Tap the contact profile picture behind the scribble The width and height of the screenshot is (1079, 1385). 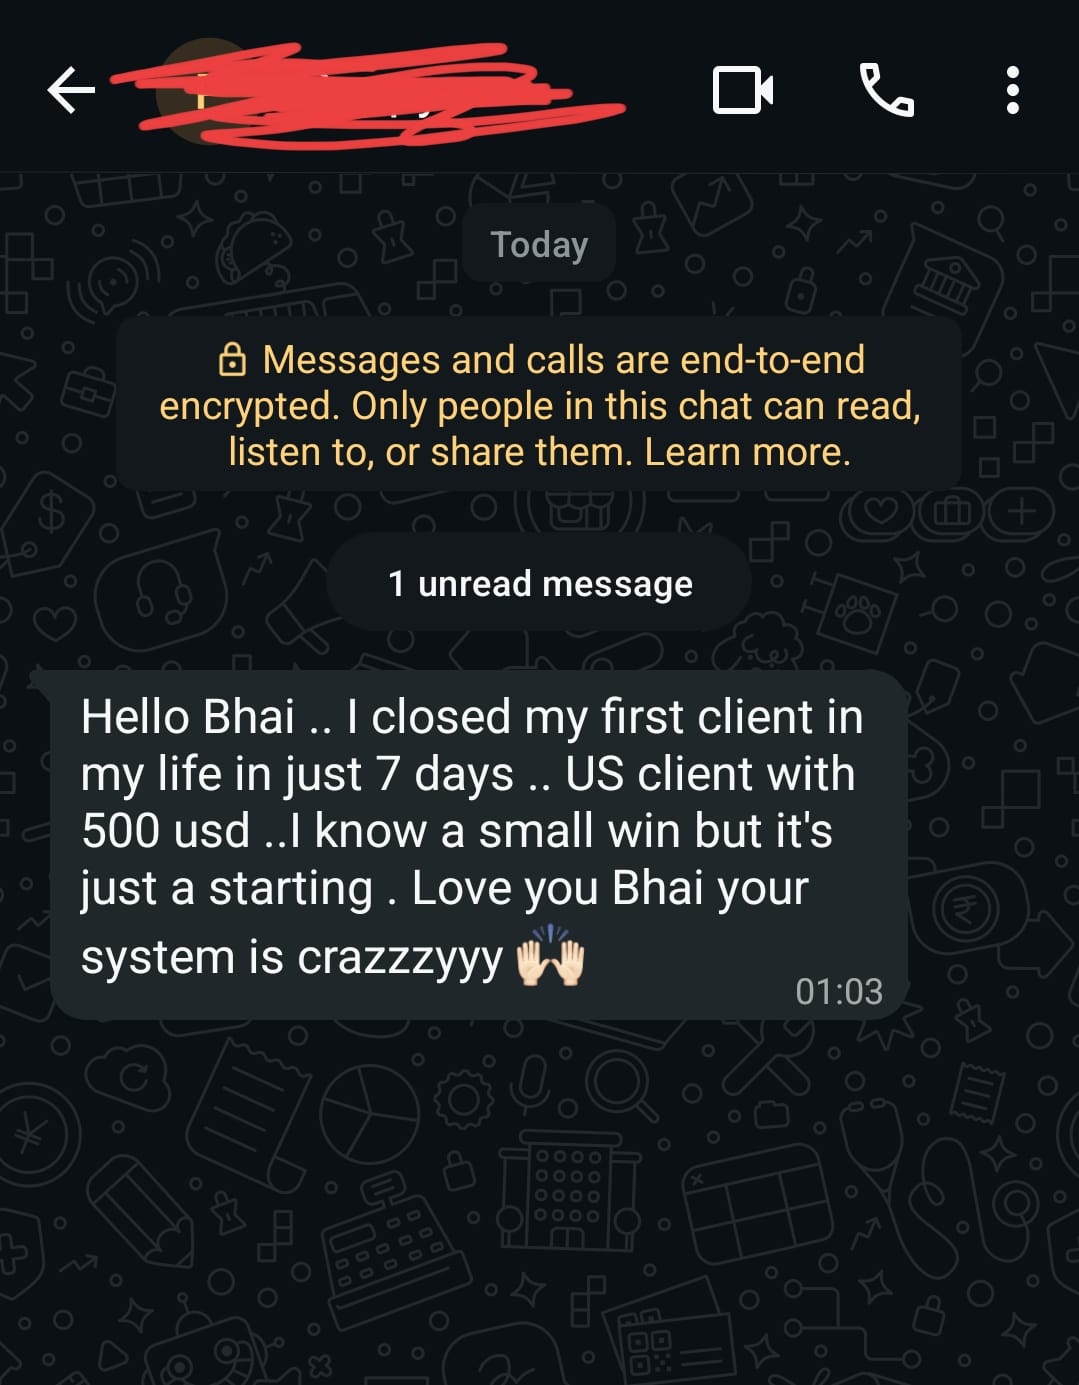(205, 92)
